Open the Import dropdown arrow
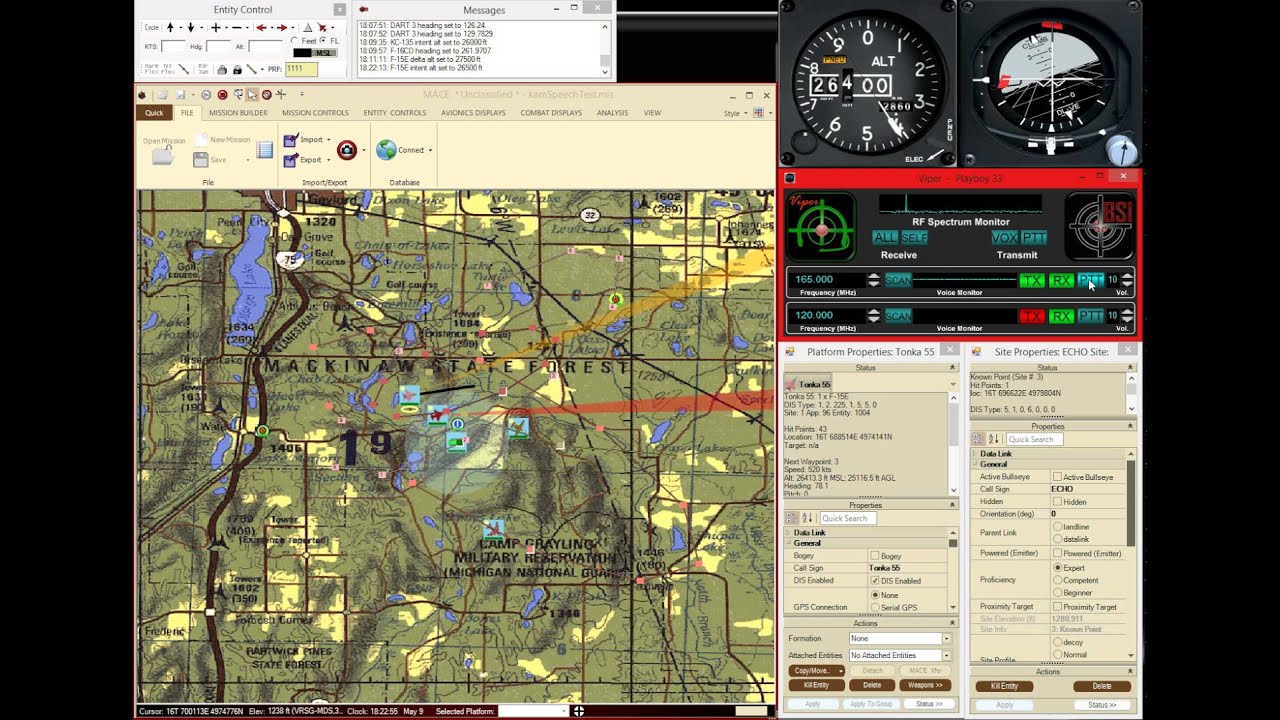This screenshot has width=1280, height=720. pos(328,140)
